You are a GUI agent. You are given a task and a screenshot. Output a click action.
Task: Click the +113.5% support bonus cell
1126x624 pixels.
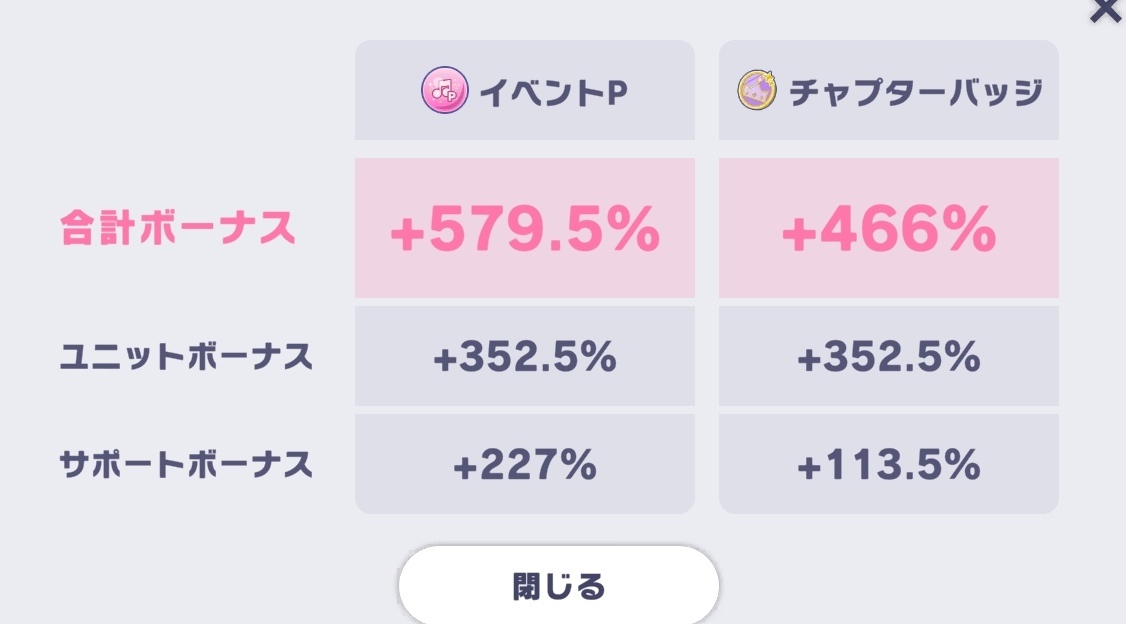coord(889,464)
